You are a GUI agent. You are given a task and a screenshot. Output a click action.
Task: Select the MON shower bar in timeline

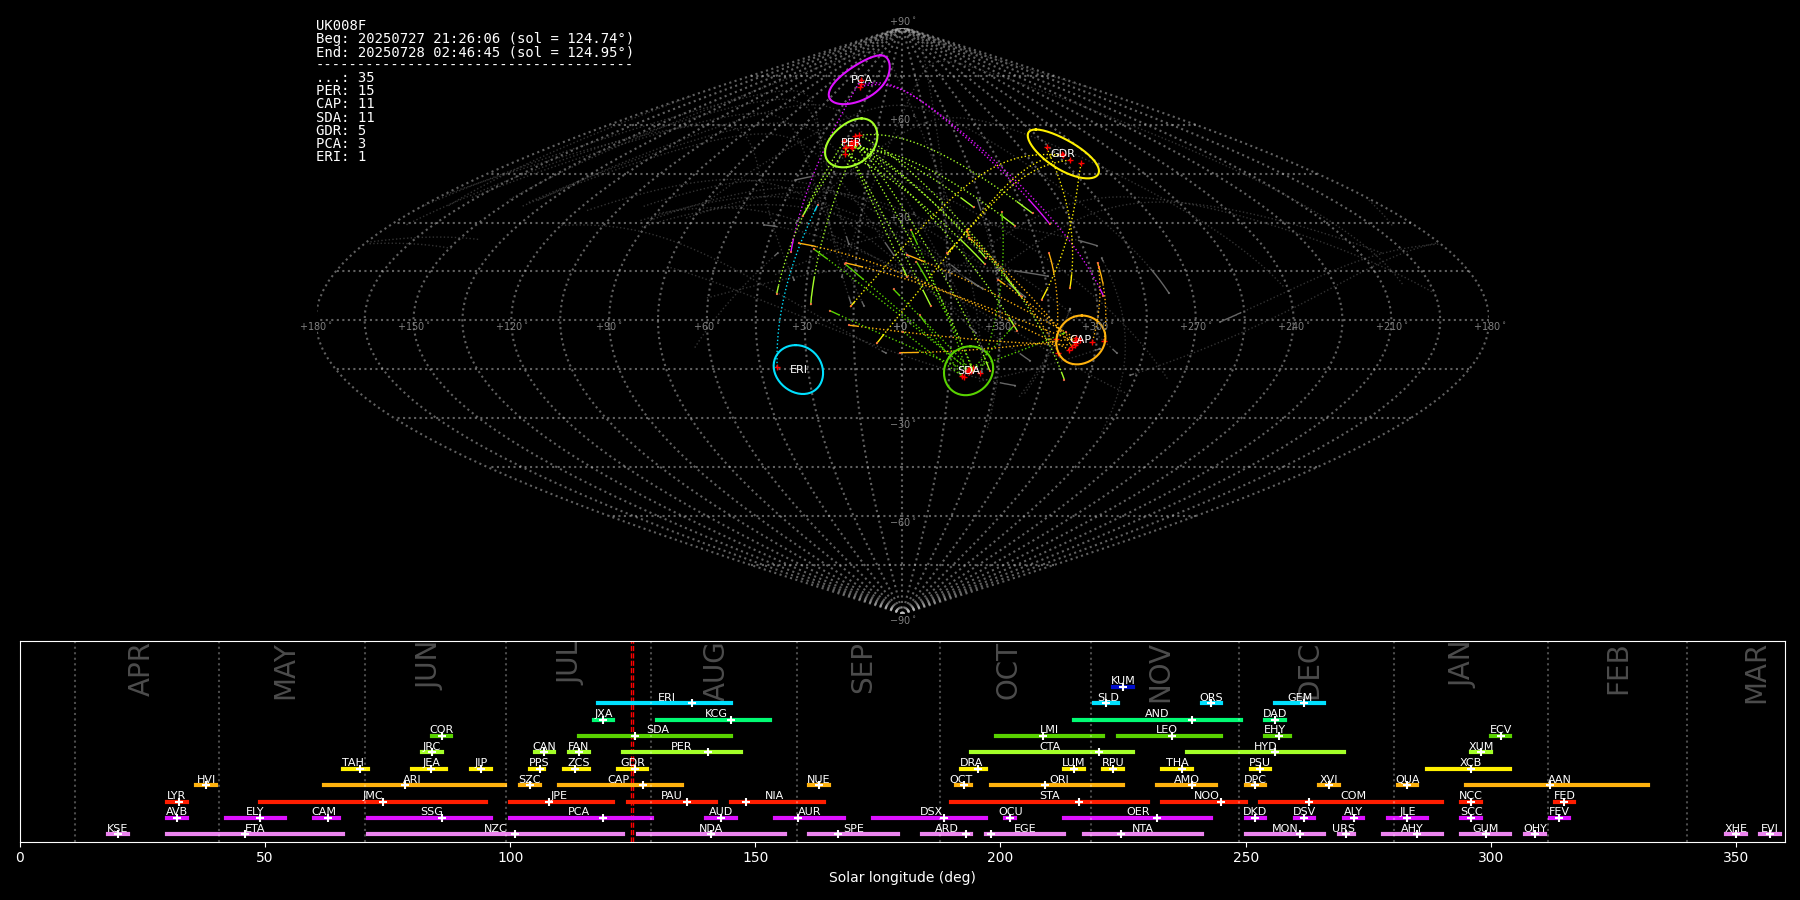tap(1285, 834)
